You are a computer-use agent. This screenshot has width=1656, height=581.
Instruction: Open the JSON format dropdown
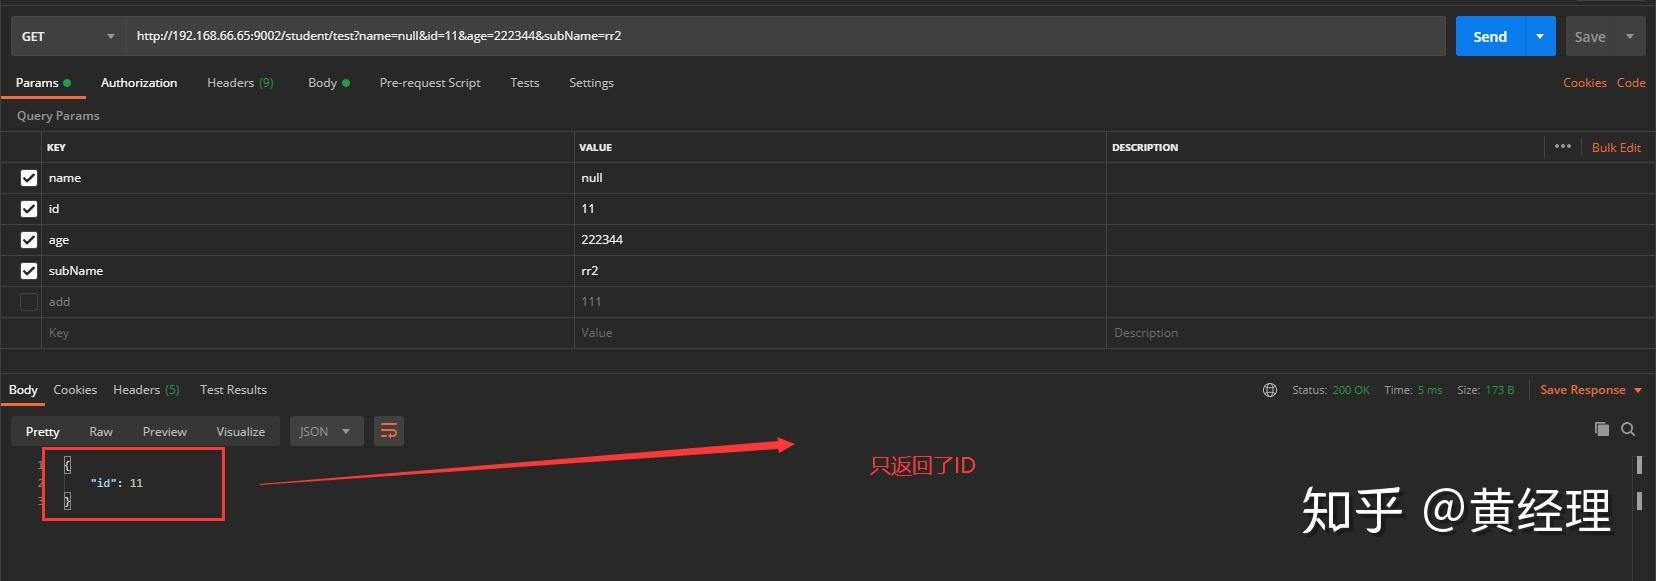[x=326, y=431]
